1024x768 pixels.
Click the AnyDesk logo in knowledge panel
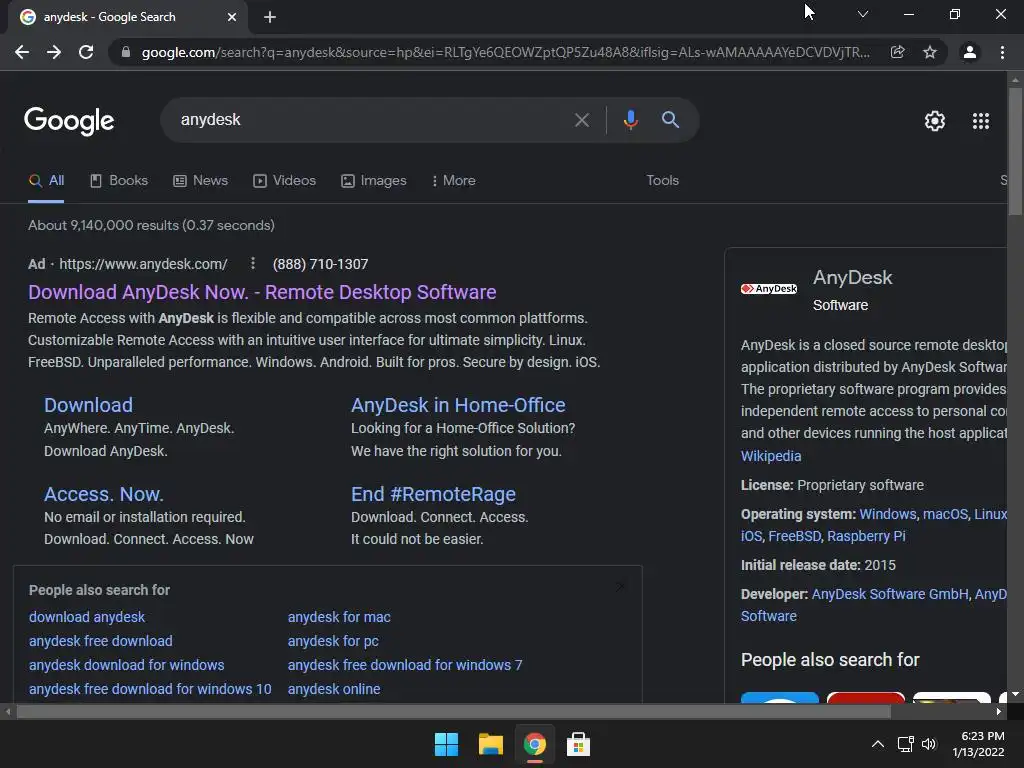[x=769, y=289]
